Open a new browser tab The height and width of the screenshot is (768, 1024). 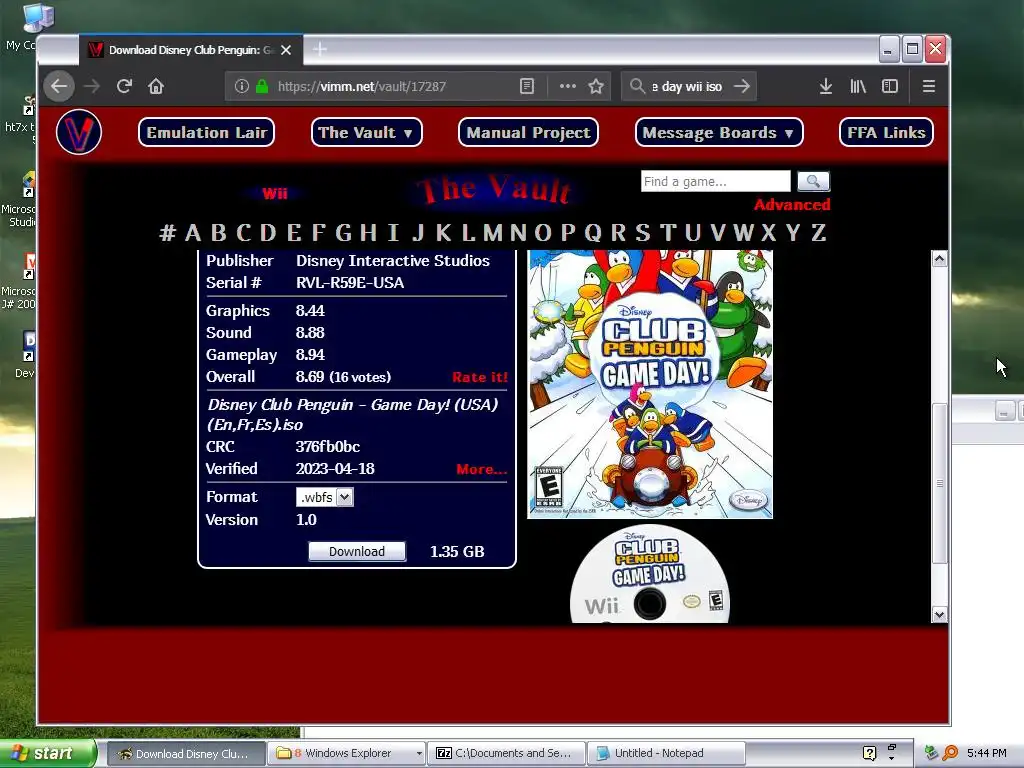tap(319, 50)
